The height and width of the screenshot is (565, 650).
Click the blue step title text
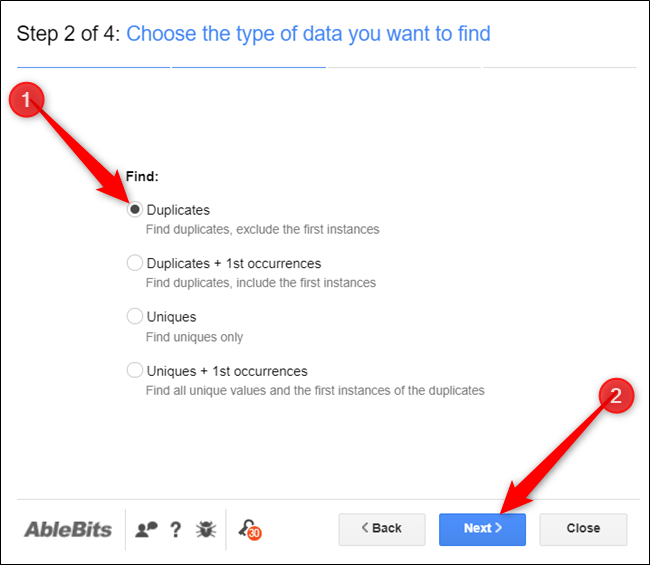coord(308,34)
